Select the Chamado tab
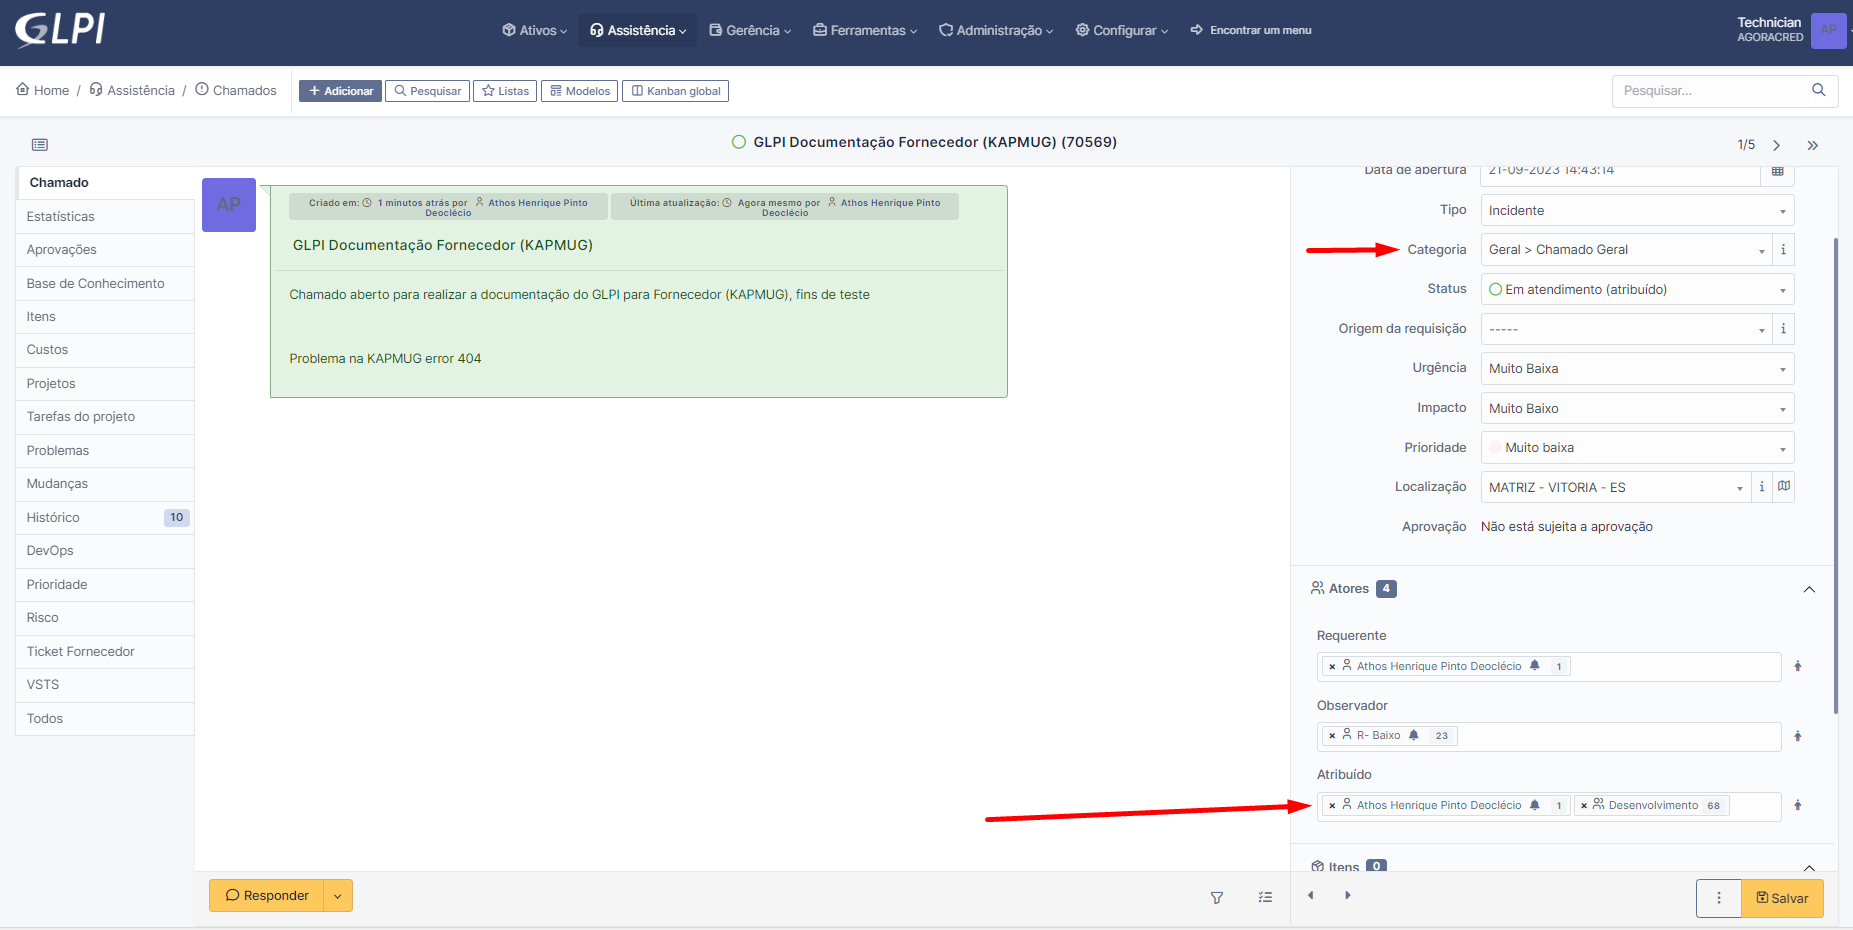 tap(105, 182)
